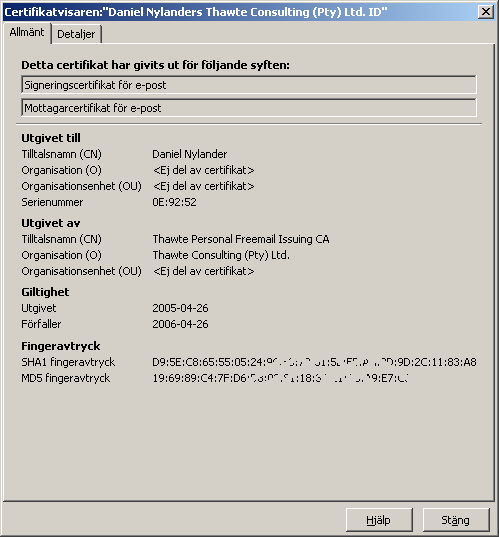Click the Signeringscertifikat för e-post field
Image resolution: width=499 pixels, height=537 pixels.
pos(249,85)
